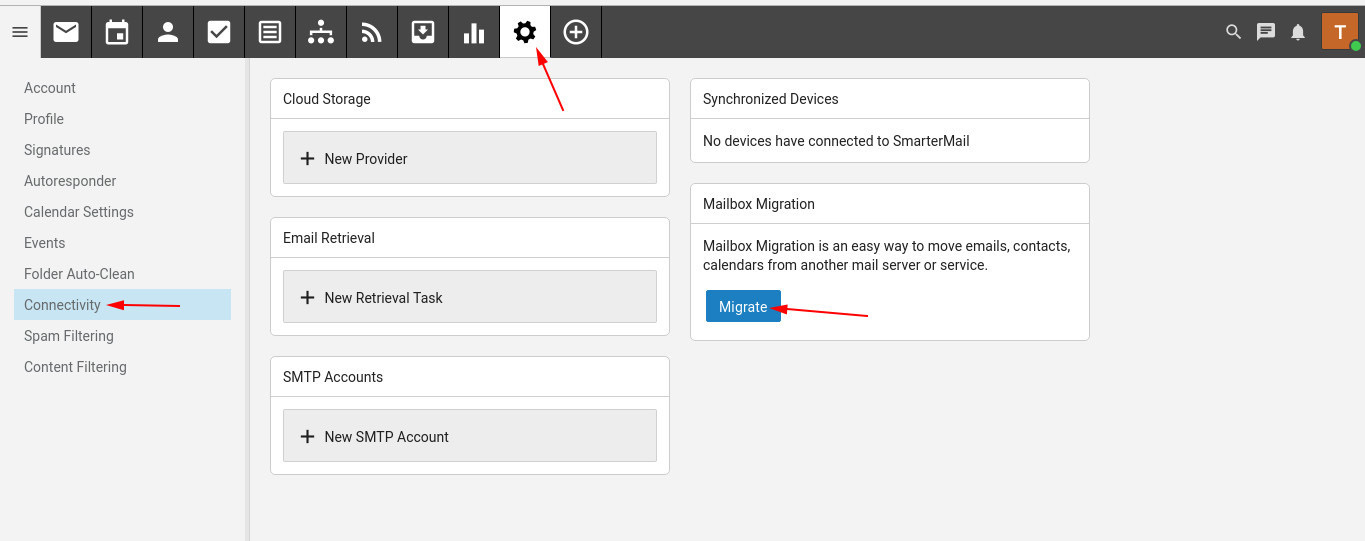Image resolution: width=1365 pixels, height=541 pixels.
Task: Click the notifications bell icon
Action: 1298,32
